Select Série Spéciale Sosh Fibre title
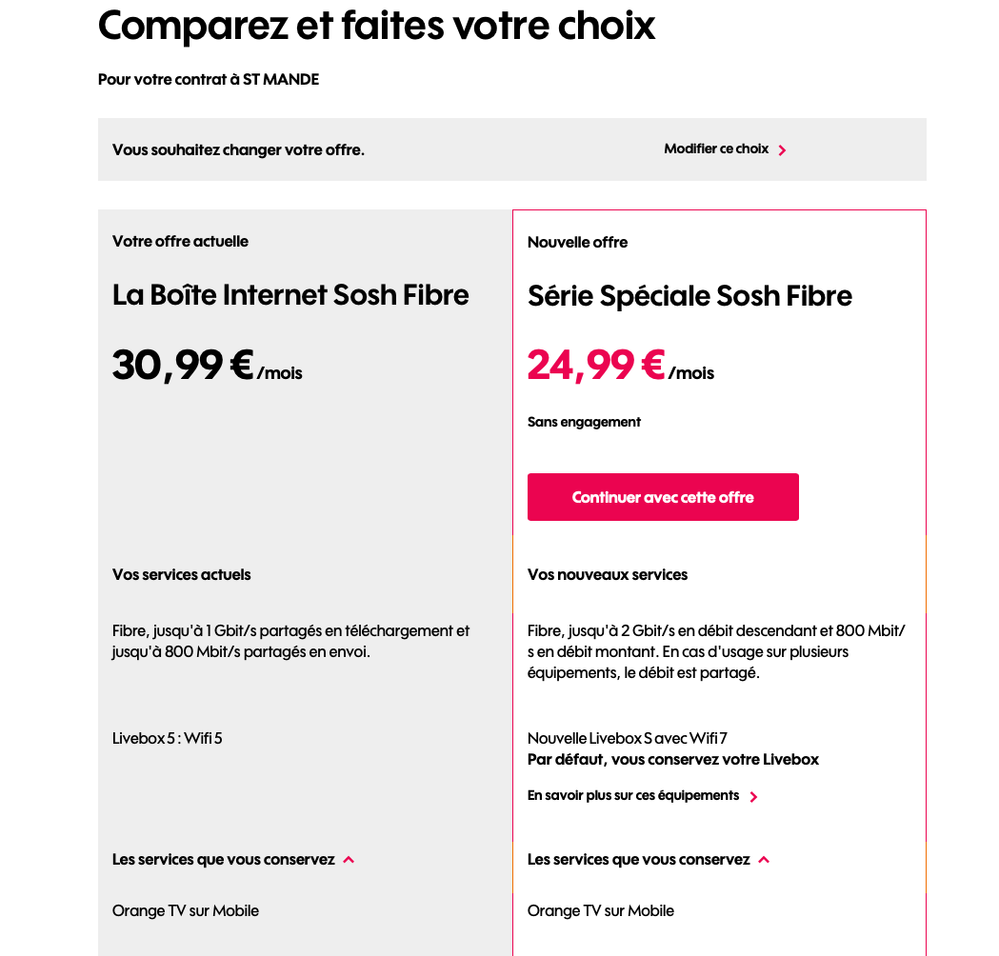Image resolution: width=999 pixels, height=956 pixels. click(689, 296)
